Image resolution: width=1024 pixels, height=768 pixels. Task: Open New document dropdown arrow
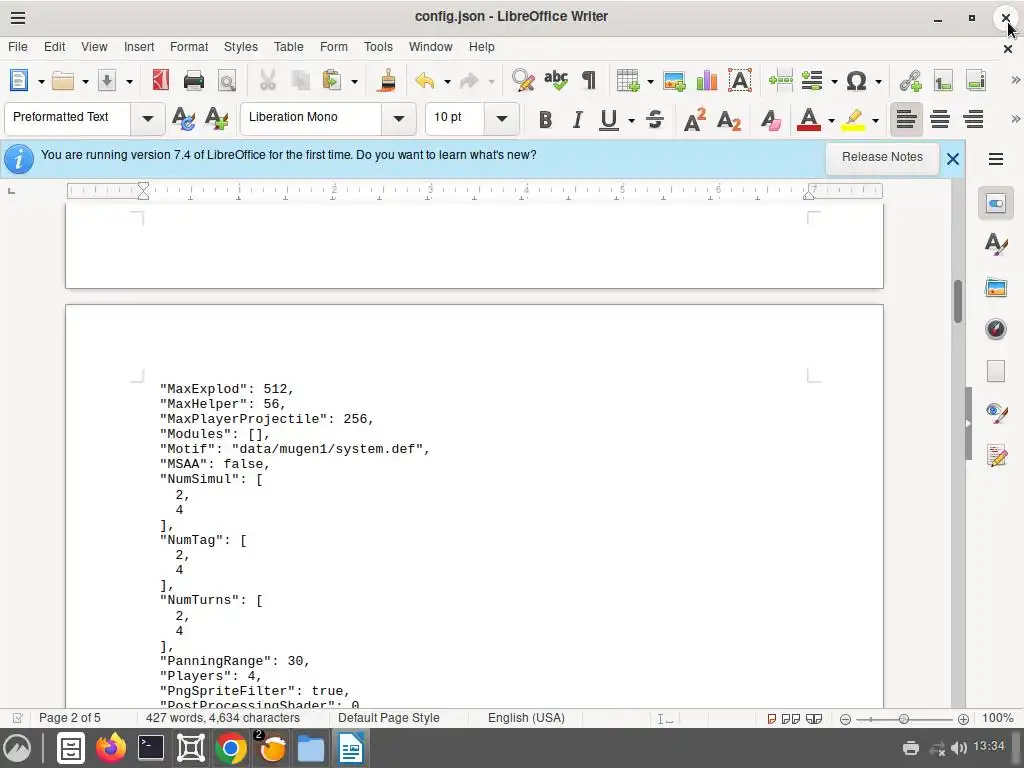coord(41,82)
